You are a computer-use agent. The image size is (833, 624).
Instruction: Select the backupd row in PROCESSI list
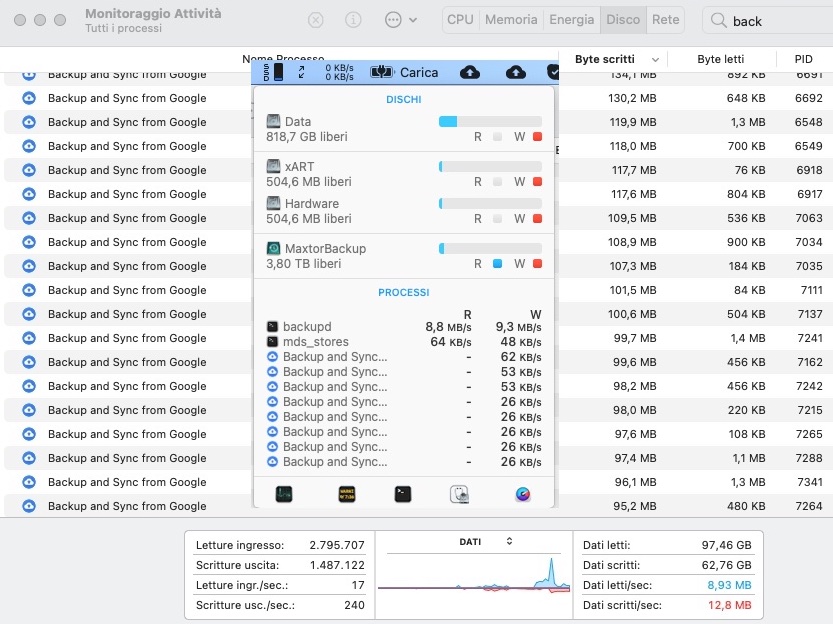click(x=404, y=327)
